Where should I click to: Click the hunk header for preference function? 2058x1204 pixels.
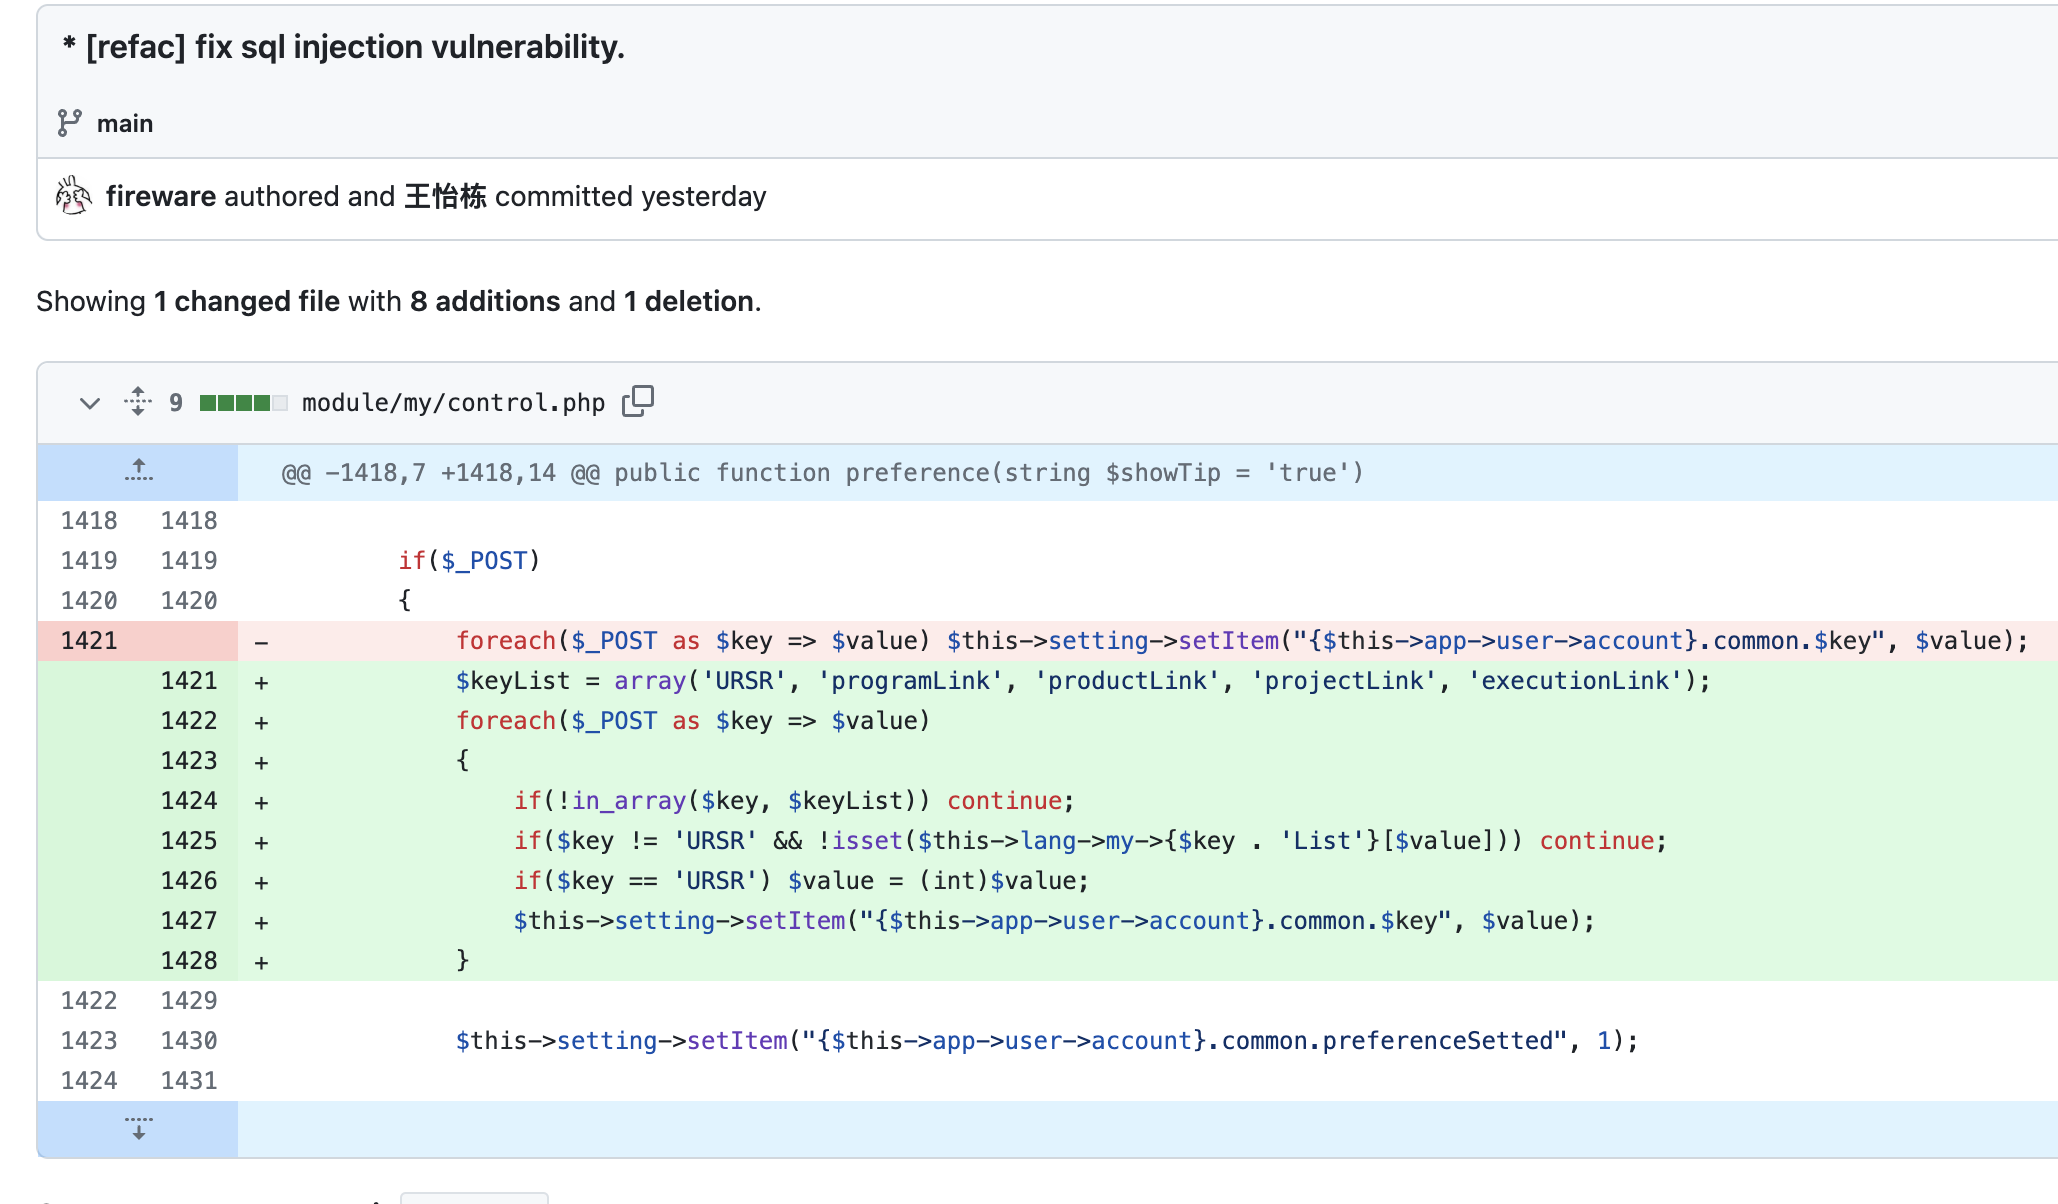point(822,473)
